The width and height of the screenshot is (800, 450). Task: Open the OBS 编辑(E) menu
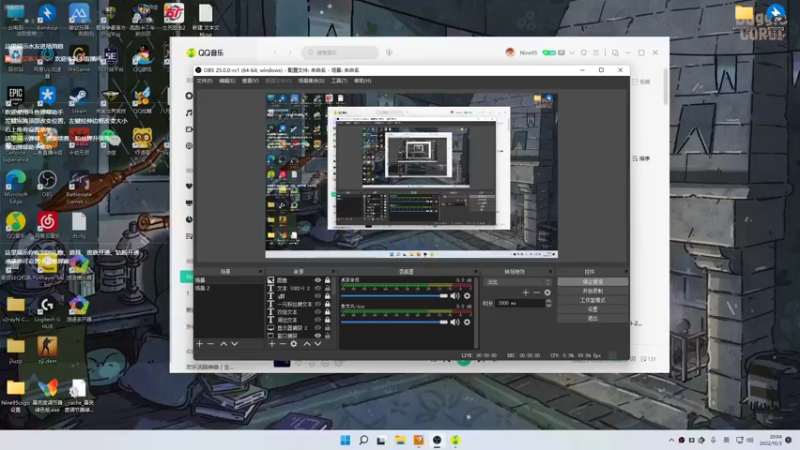coord(227,81)
